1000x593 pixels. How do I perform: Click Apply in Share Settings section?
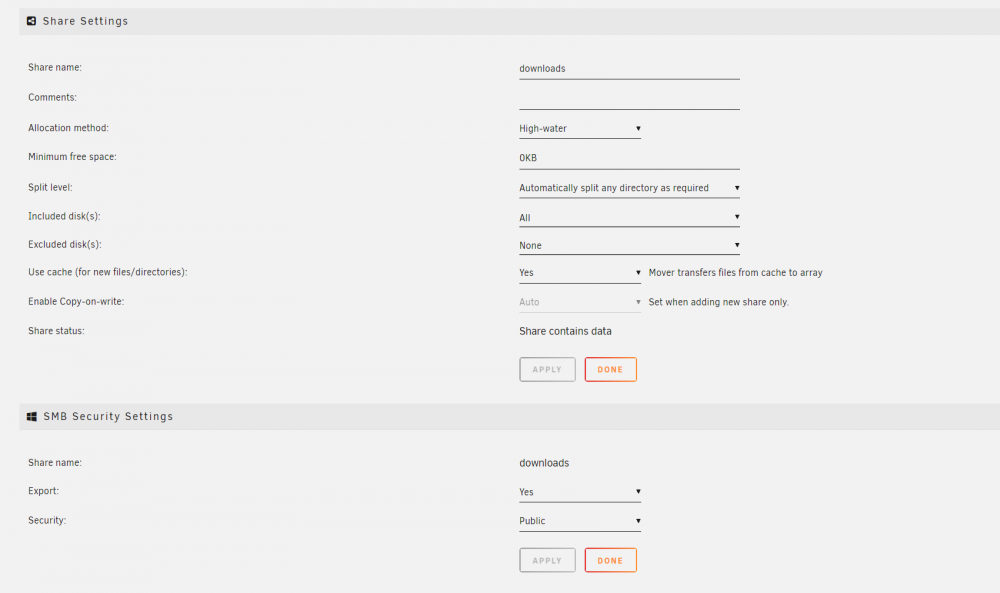pyautogui.click(x=547, y=369)
